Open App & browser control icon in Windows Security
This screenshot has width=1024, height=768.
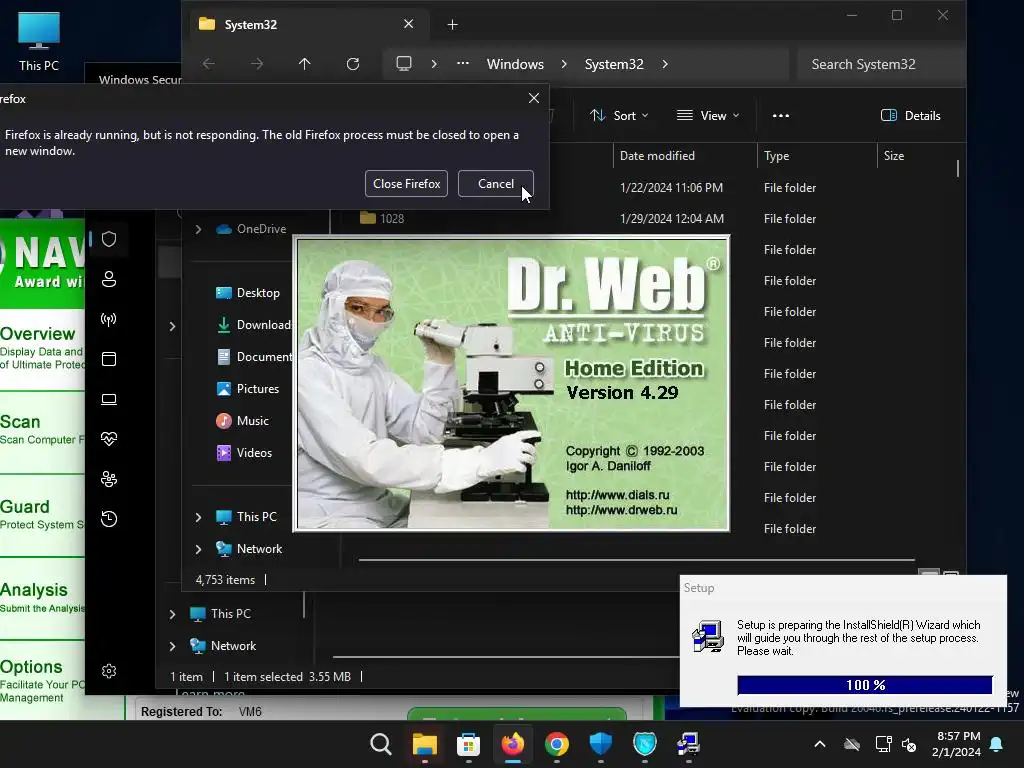click(109, 359)
